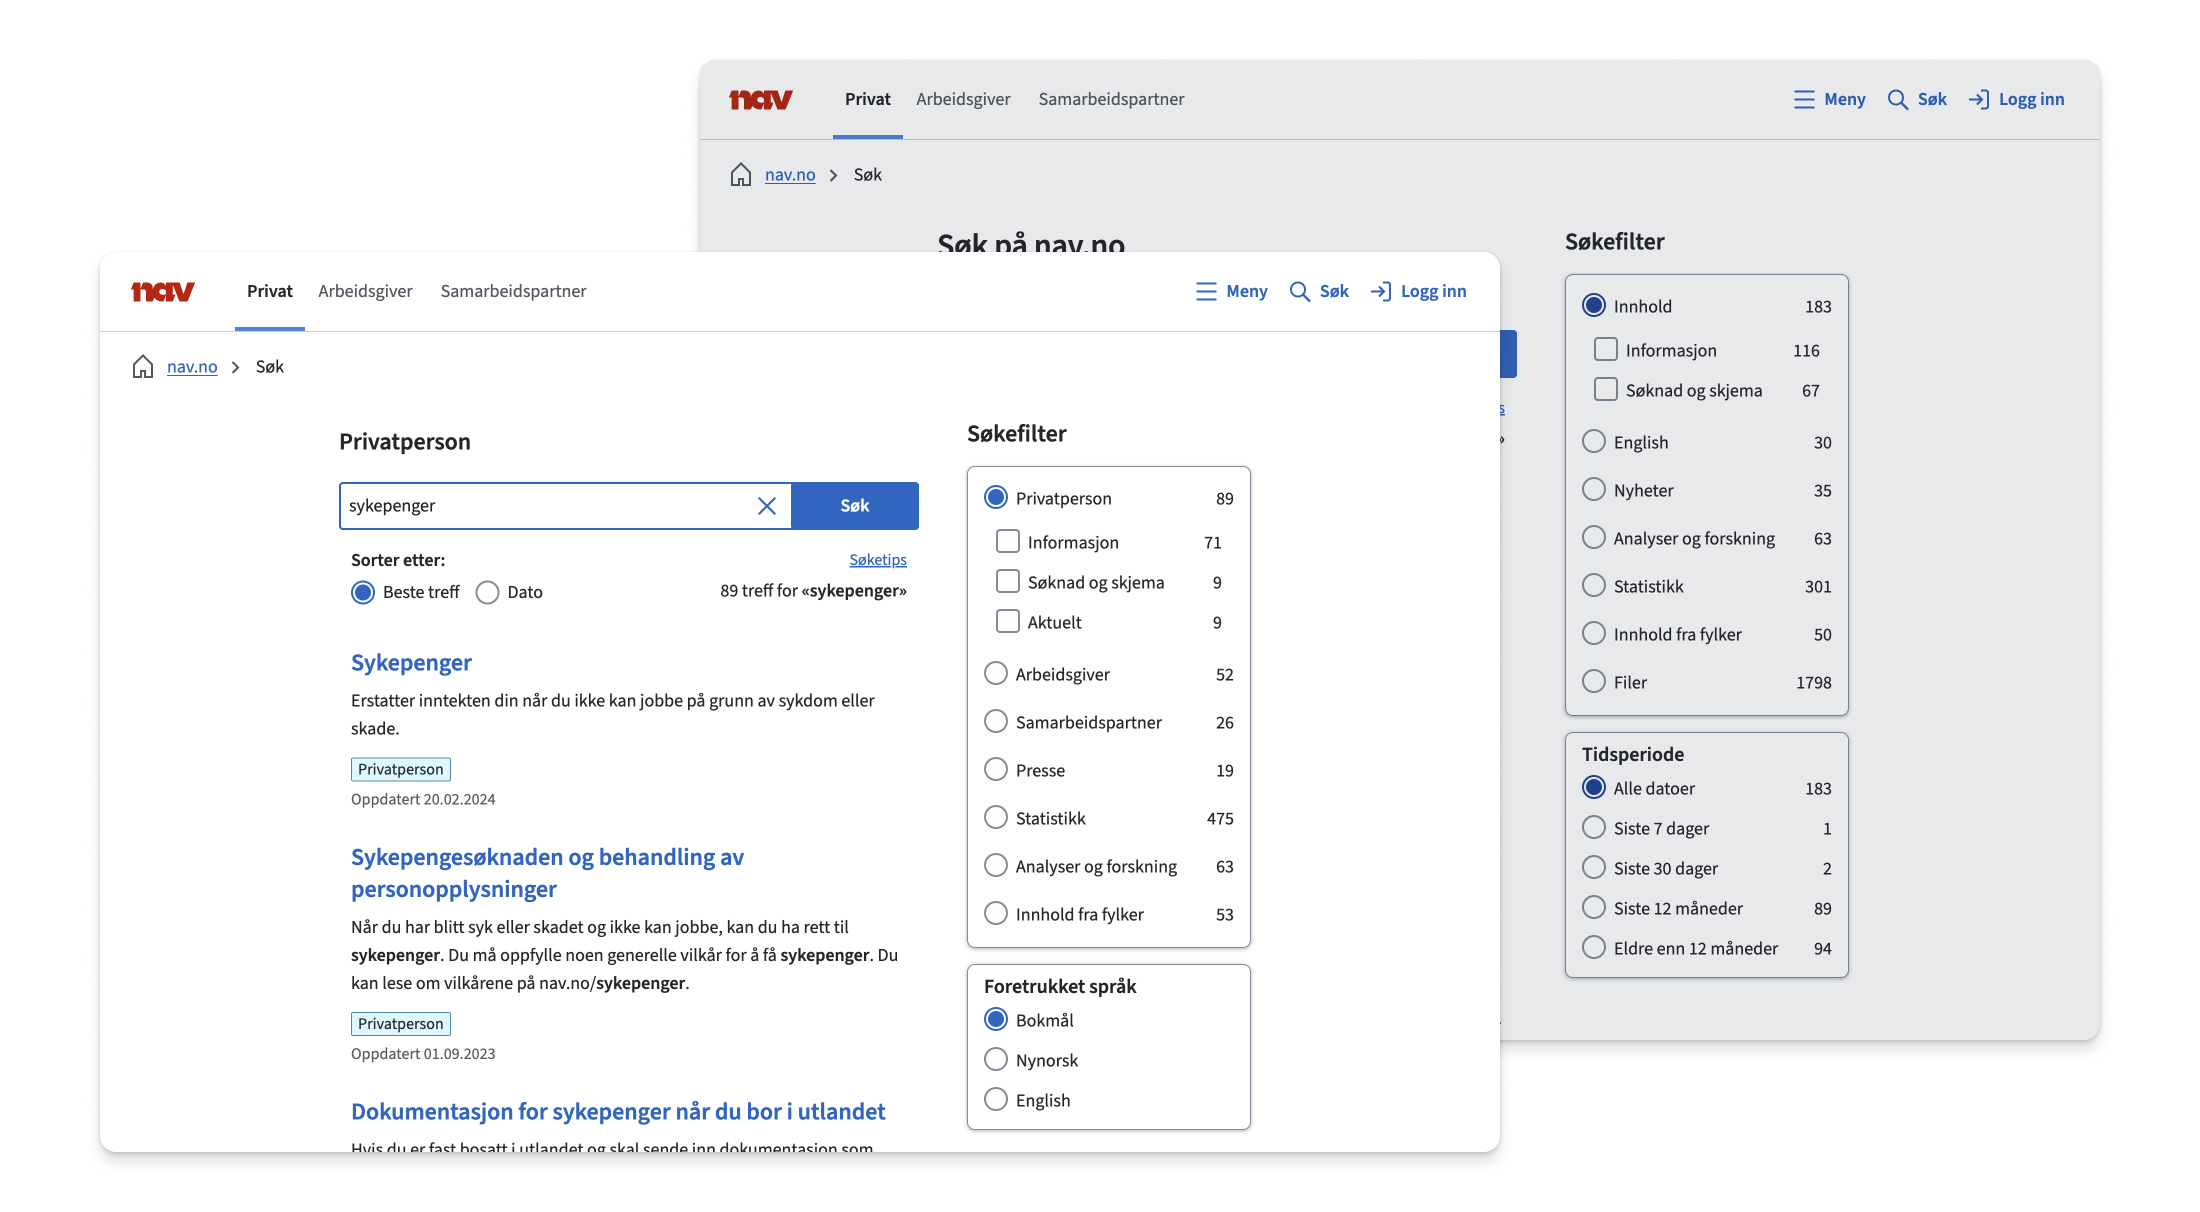Sort results by Dato

pyautogui.click(x=488, y=592)
